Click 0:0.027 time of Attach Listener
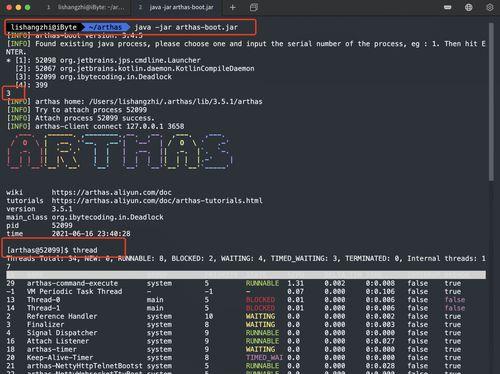The height and width of the screenshot is (374, 500). click(x=380, y=341)
